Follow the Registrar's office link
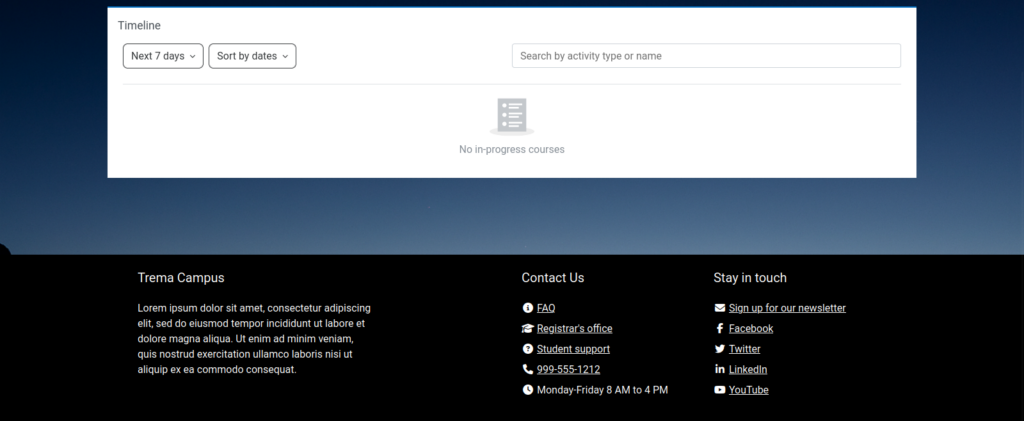Image resolution: width=1024 pixels, height=421 pixels. 574,329
